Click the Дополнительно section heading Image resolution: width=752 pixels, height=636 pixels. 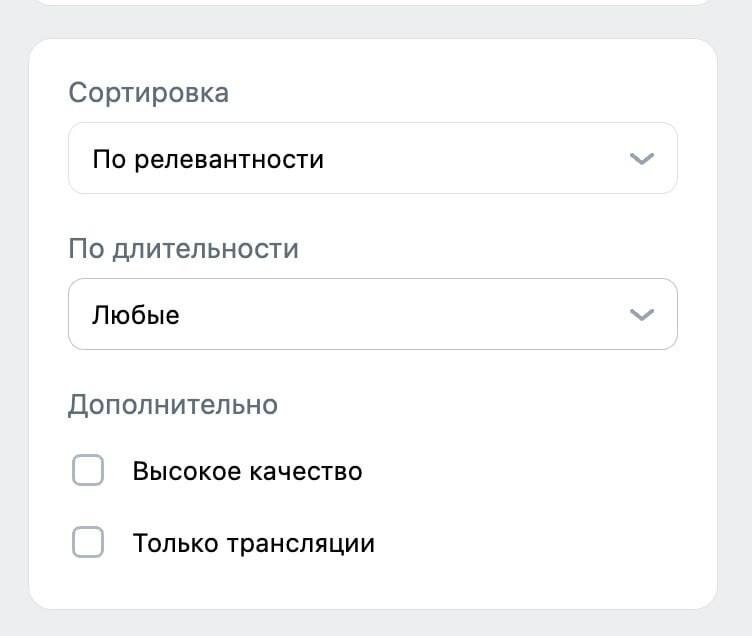173,405
